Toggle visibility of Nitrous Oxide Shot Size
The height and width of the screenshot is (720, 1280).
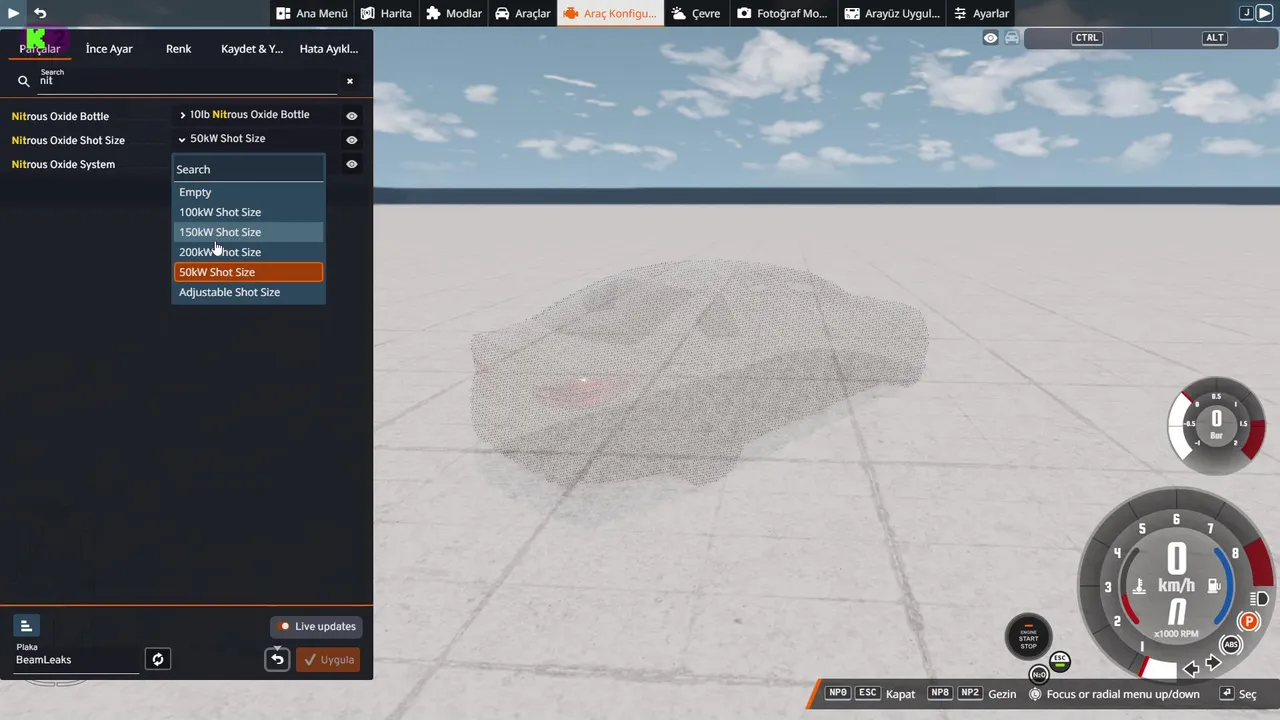coord(352,140)
